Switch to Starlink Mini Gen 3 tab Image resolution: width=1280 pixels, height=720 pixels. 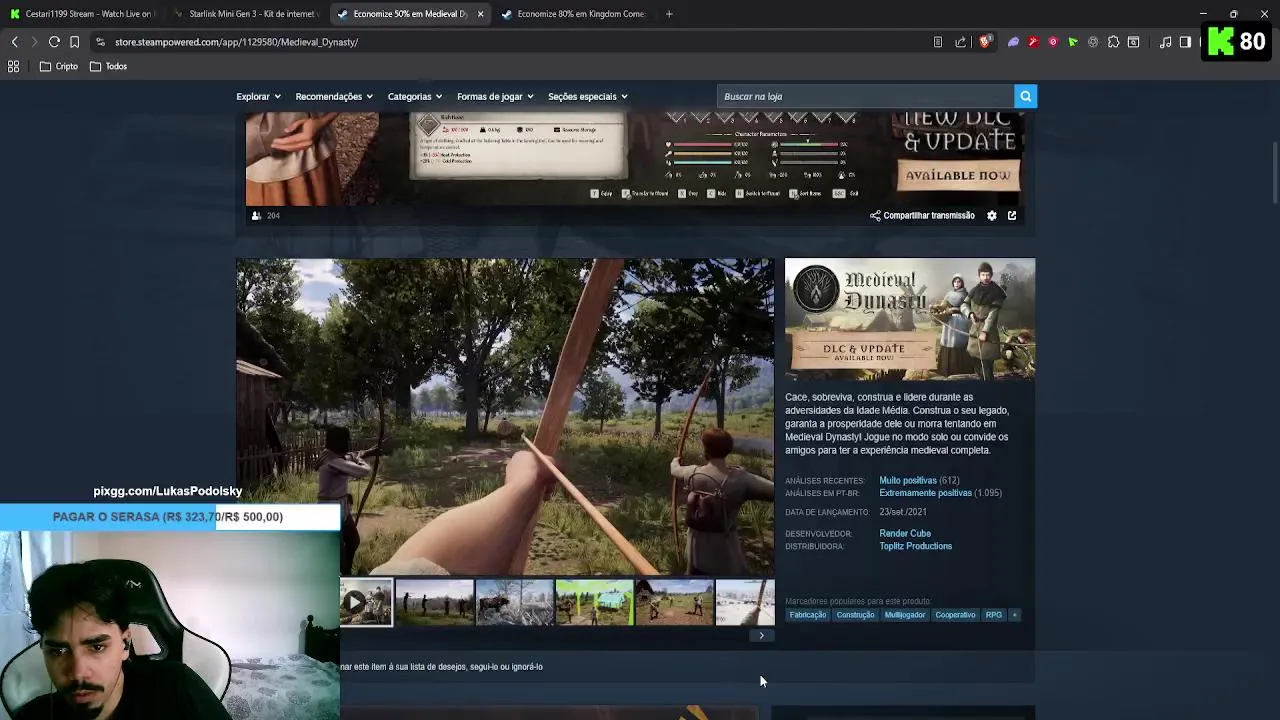point(245,14)
